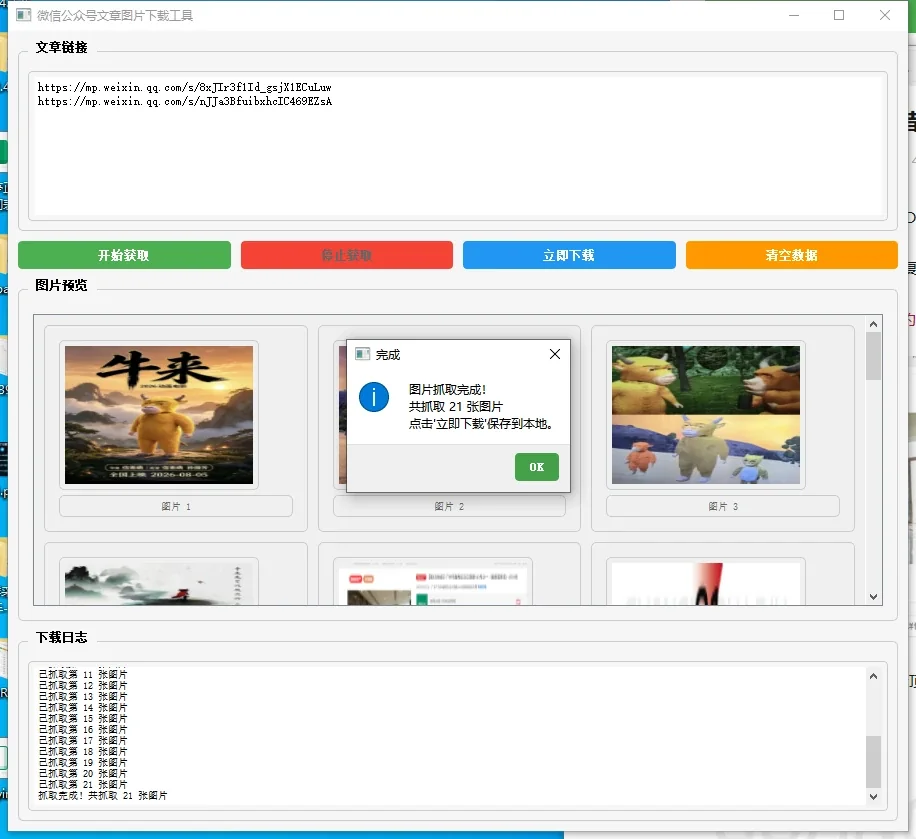
Task: Click the URL ending in BfuibxhcIC469EZsA
Action: [185, 101]
